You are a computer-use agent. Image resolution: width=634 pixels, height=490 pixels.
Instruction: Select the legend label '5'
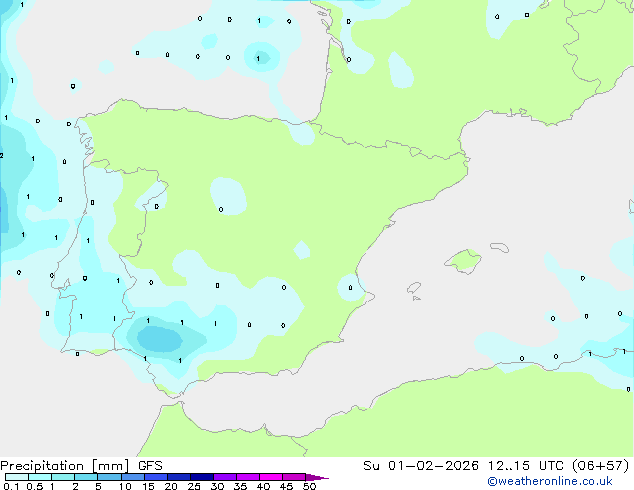tap(98, 486)
